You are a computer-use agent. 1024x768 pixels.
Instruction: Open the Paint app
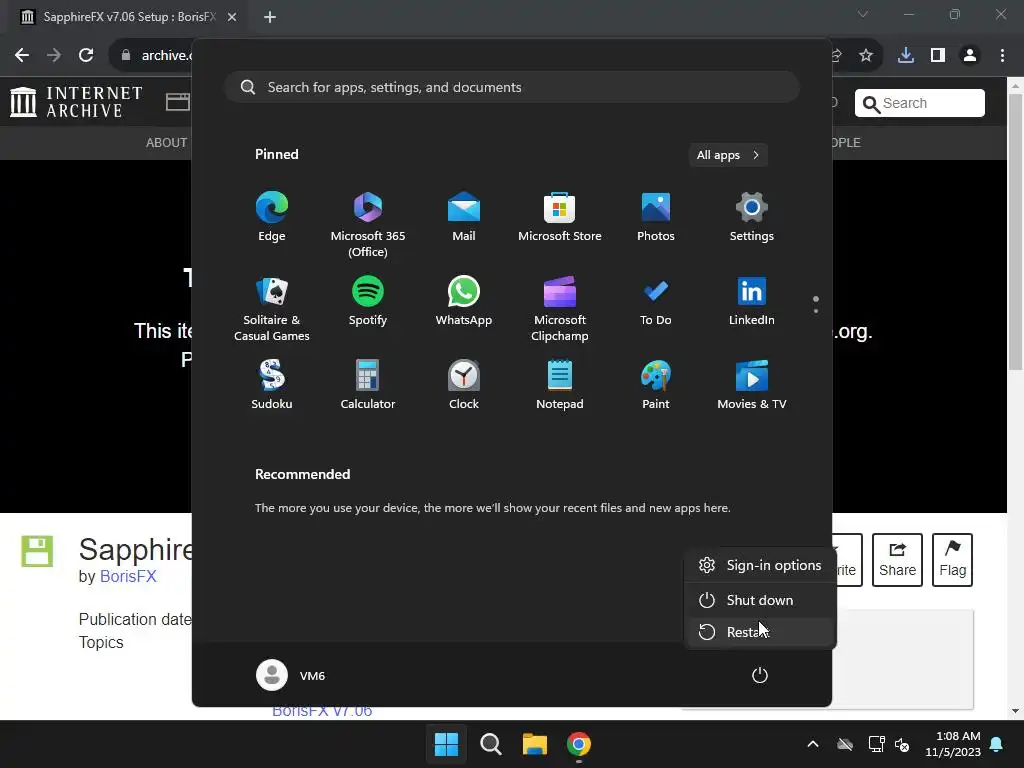tap(656, 385)
